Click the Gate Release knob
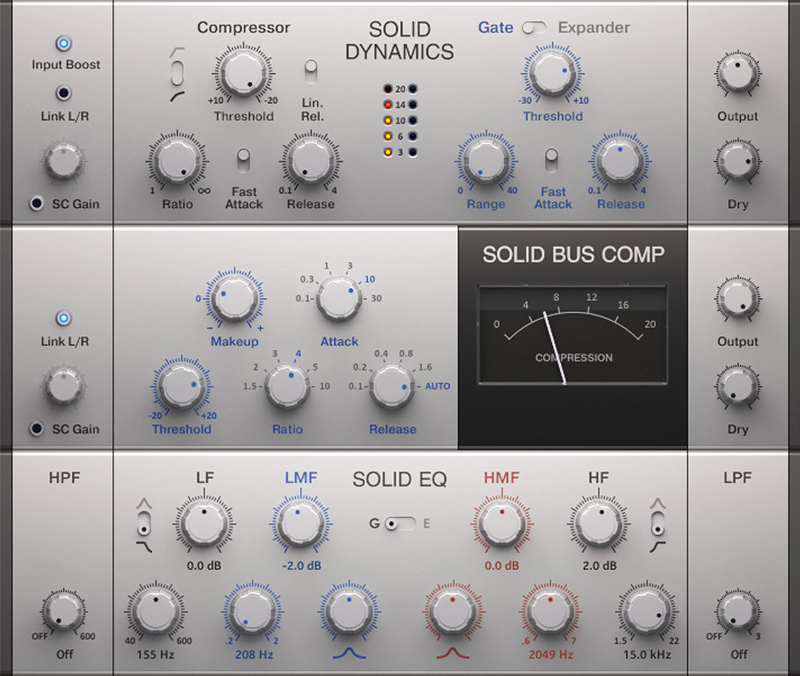Image resolution: width=800 pixels, height=676 pixels. click(620, 161)
